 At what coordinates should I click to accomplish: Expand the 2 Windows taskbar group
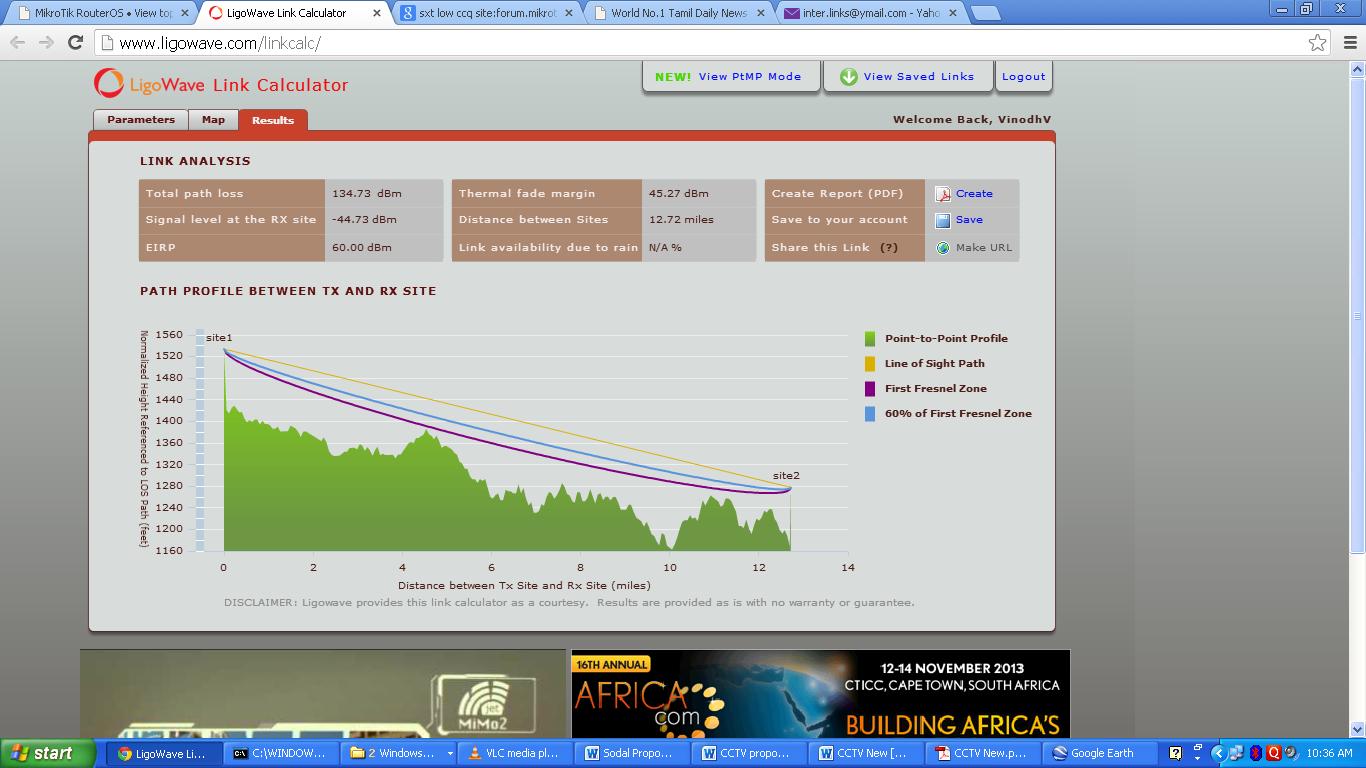[399, 753]
